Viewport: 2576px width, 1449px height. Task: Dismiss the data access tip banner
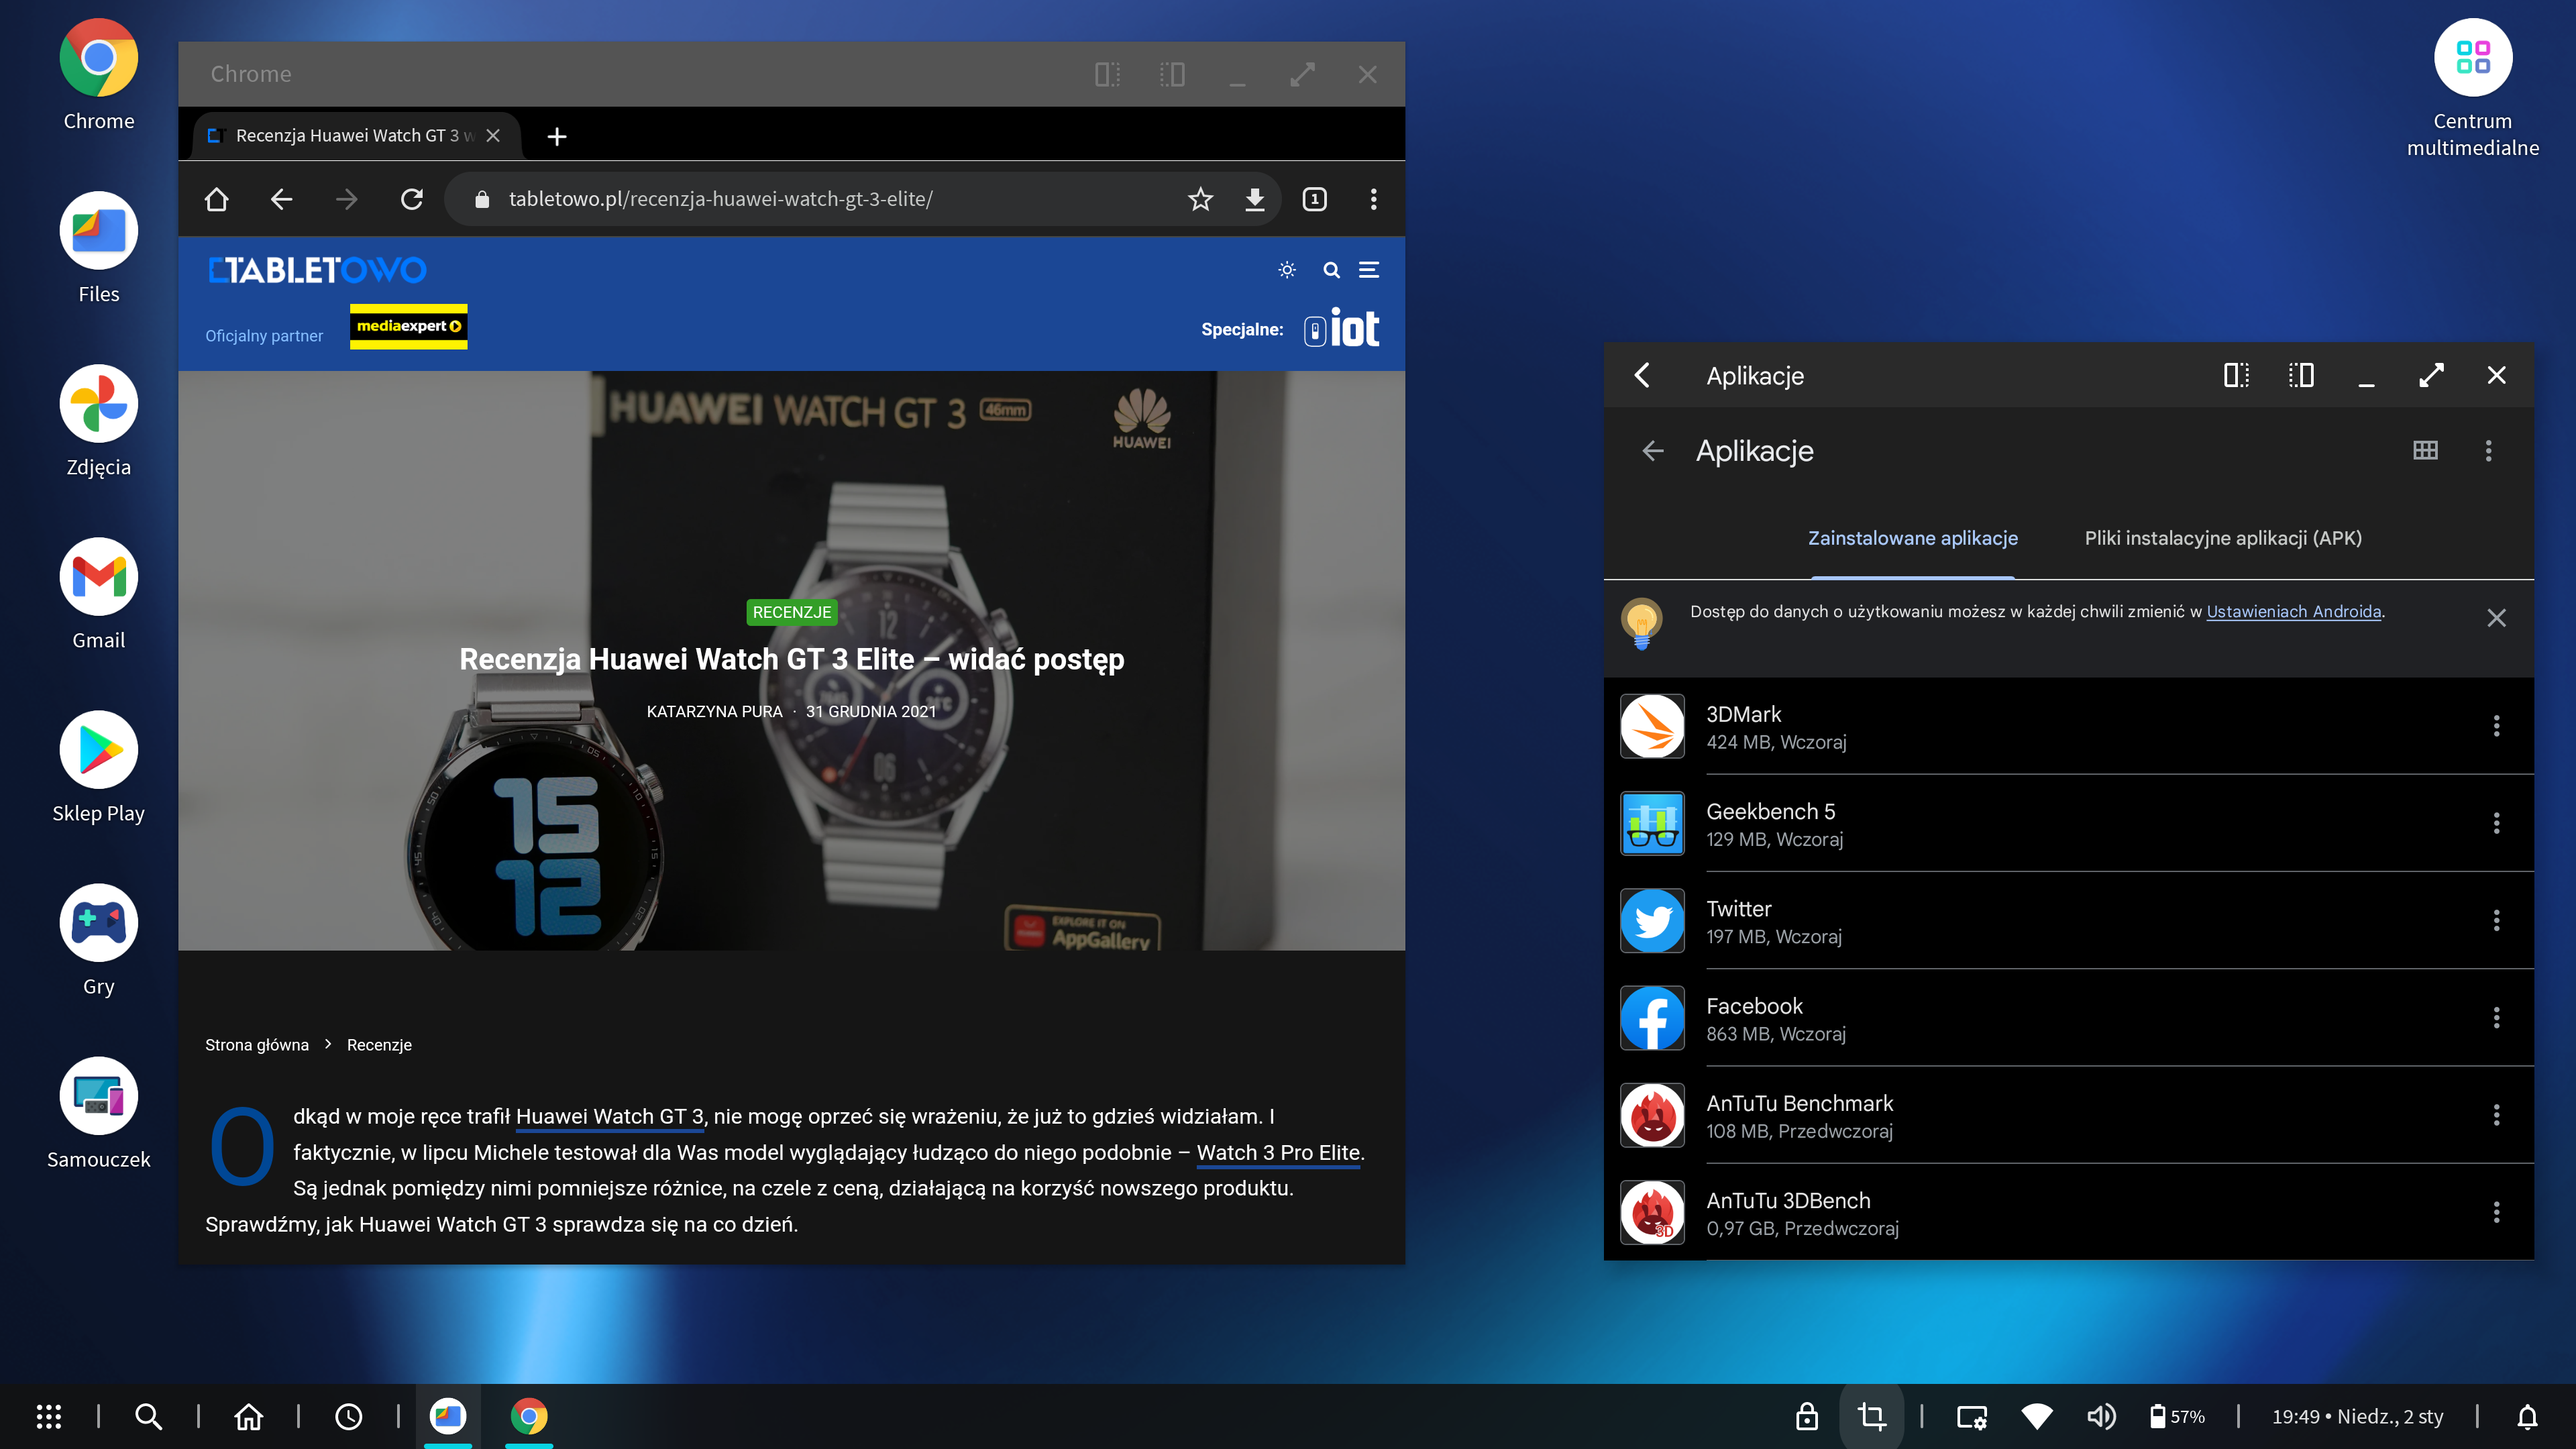(2496, 618)
